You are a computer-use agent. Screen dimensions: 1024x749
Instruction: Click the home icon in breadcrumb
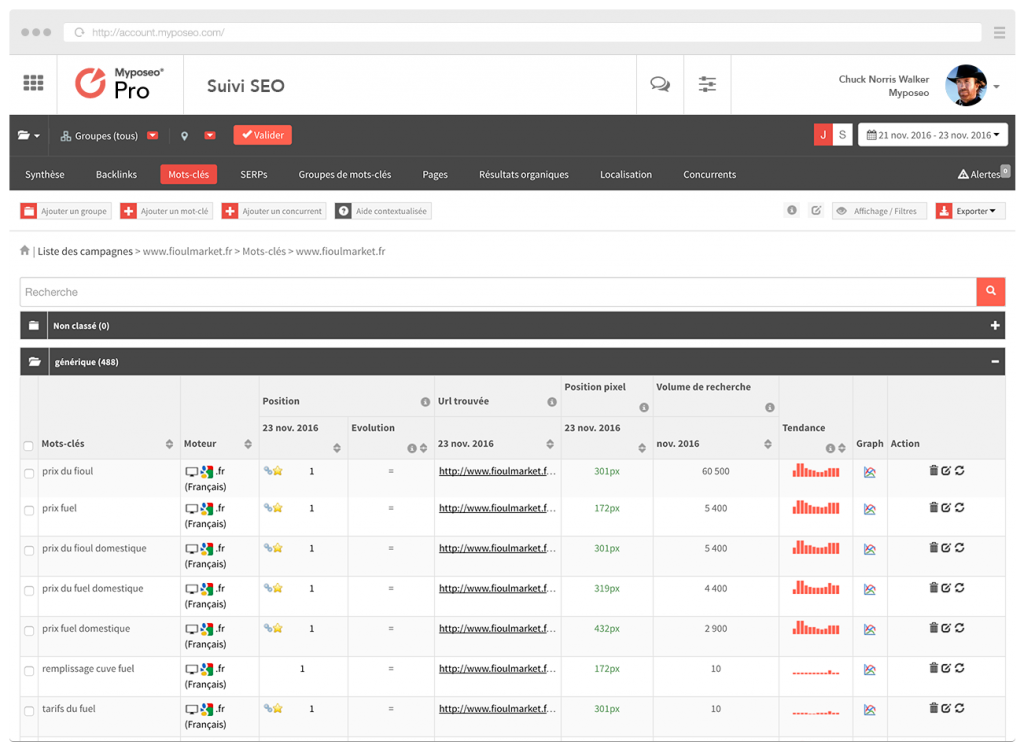click(x=25, y=250)
